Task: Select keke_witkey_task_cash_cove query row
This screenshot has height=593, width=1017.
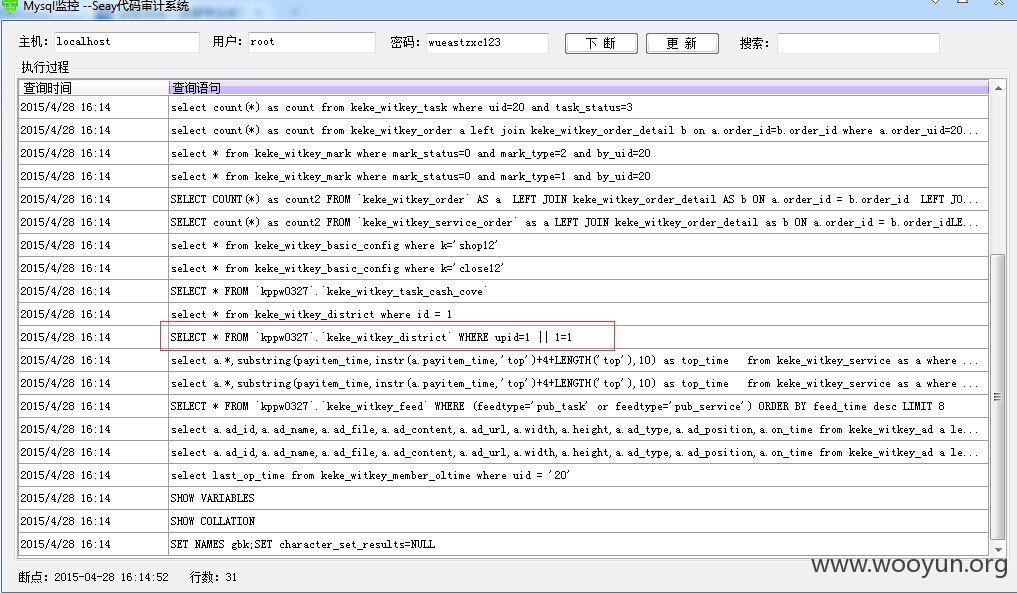Action: coord(503,291)
